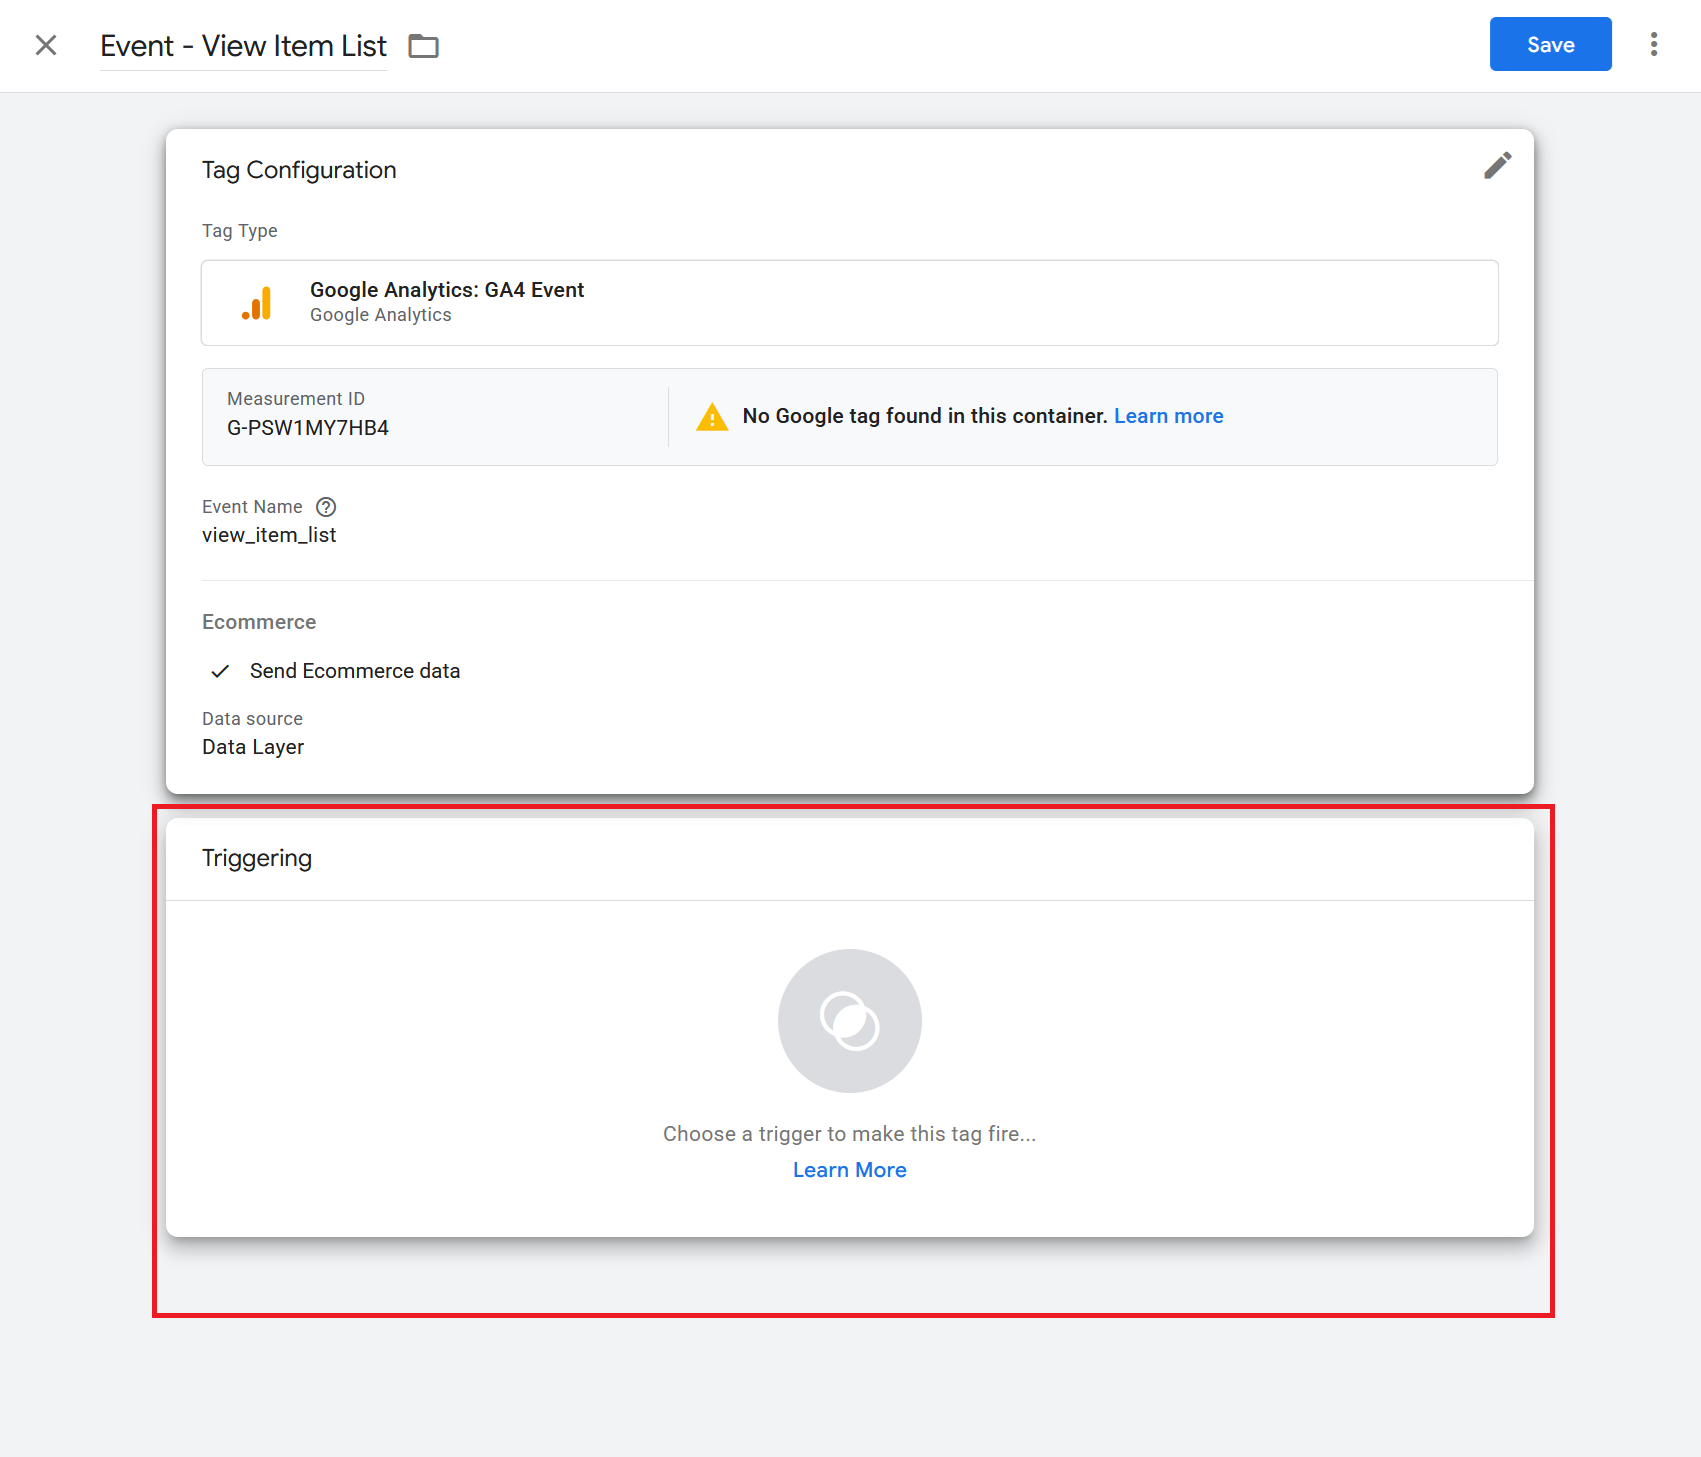Click the 'Google Analytics' vendor subtitle
This screenshot has height=1457, width=1701.
point(381,315)
